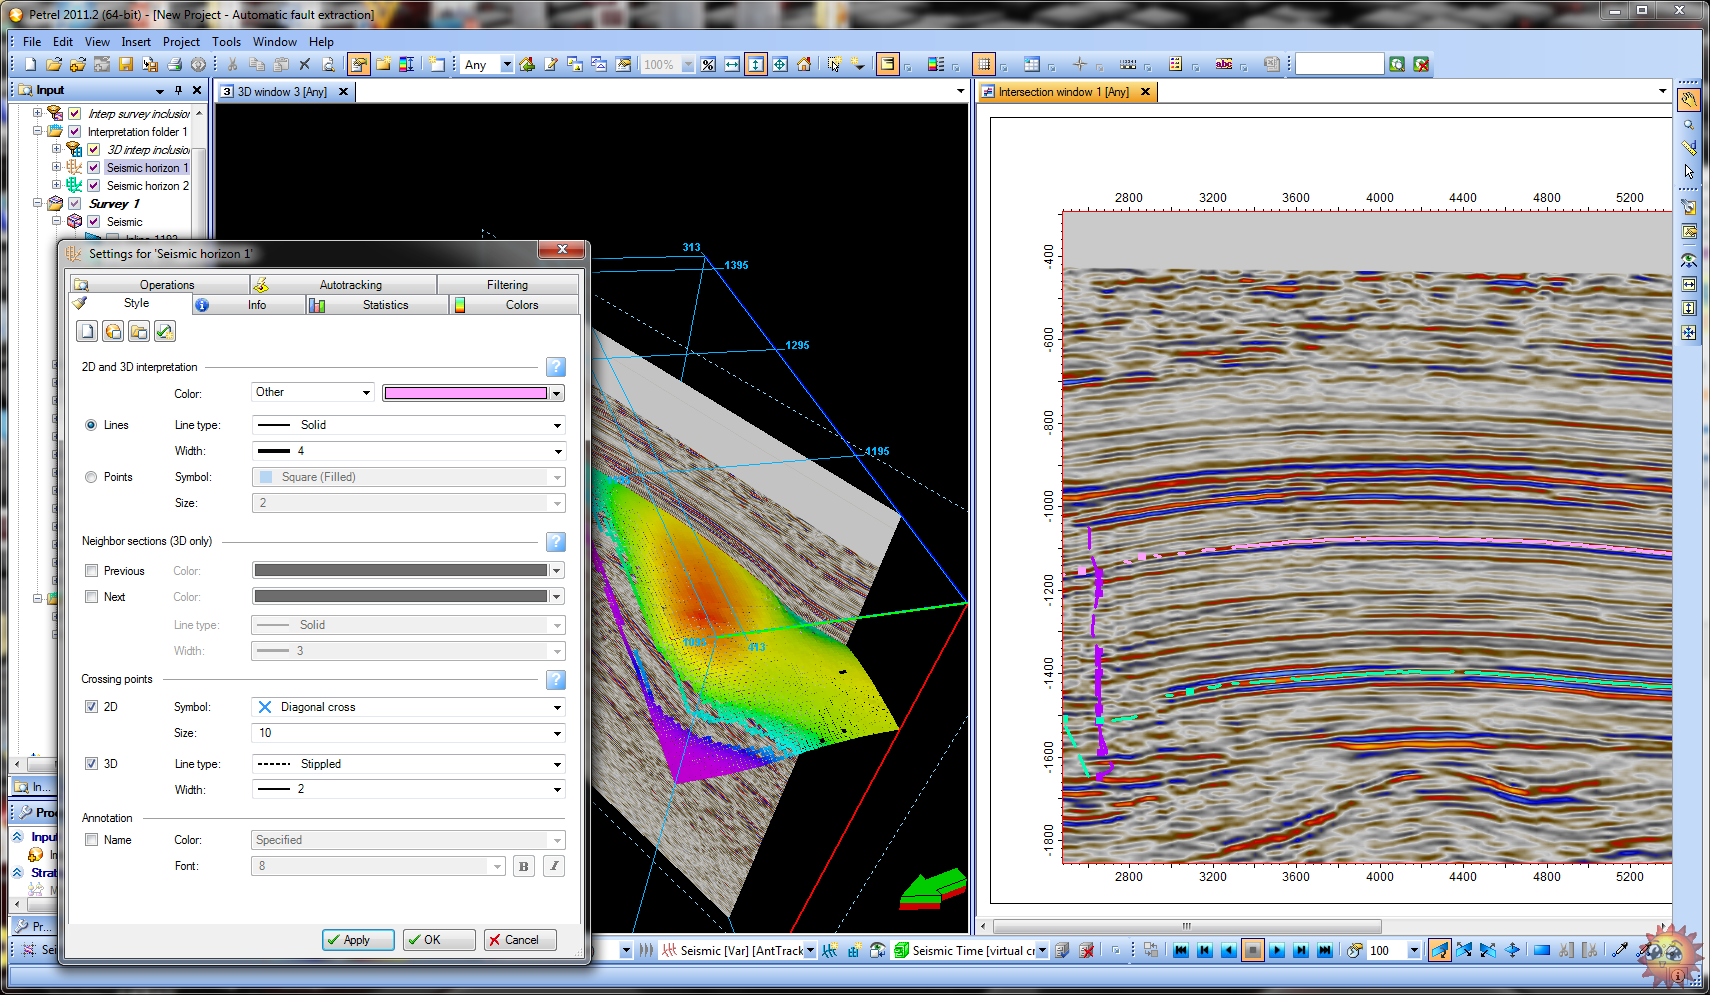Click the Delete X icon in toolbar
Image resolution: width=1710 pixels, height=995 pixels.
305,64
